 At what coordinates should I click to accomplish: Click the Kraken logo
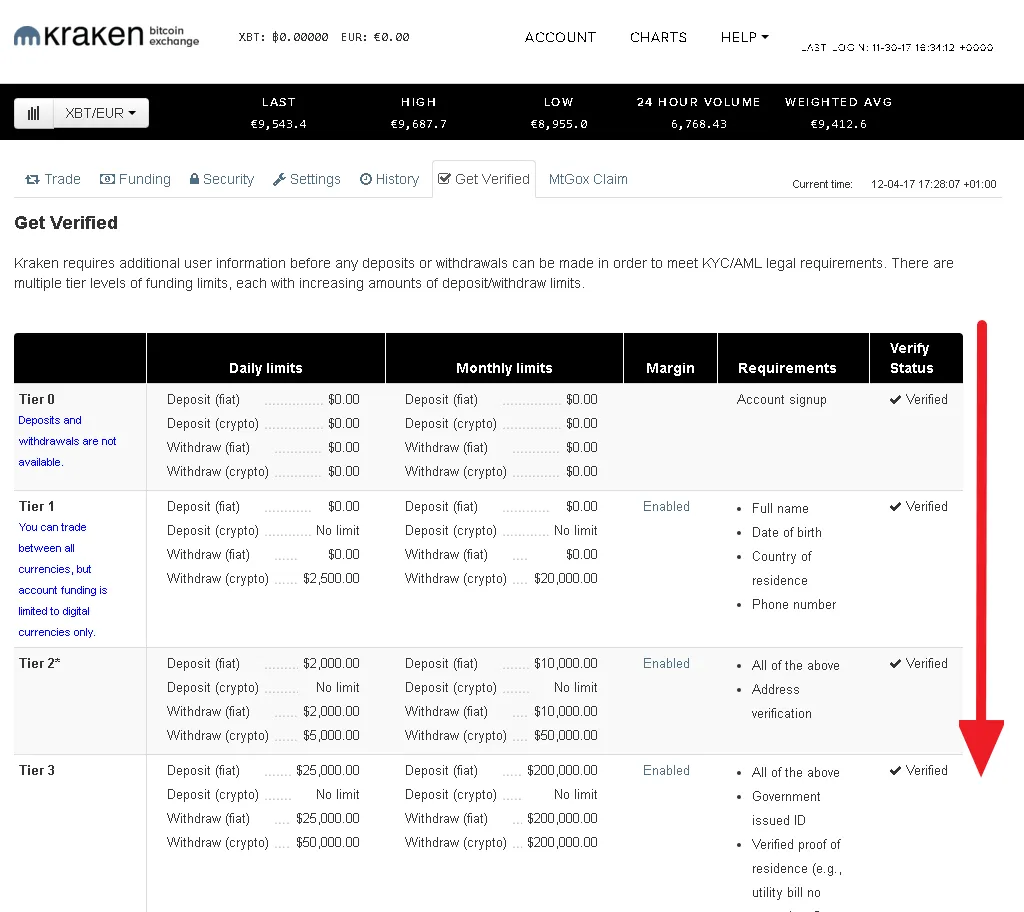[106, 36]
